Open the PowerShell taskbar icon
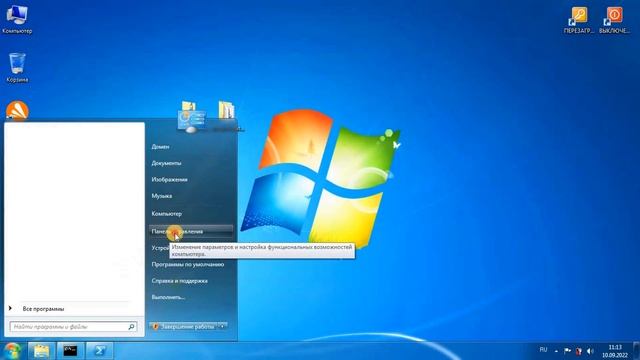Viewport: 640px width, 360px height. 100,351
